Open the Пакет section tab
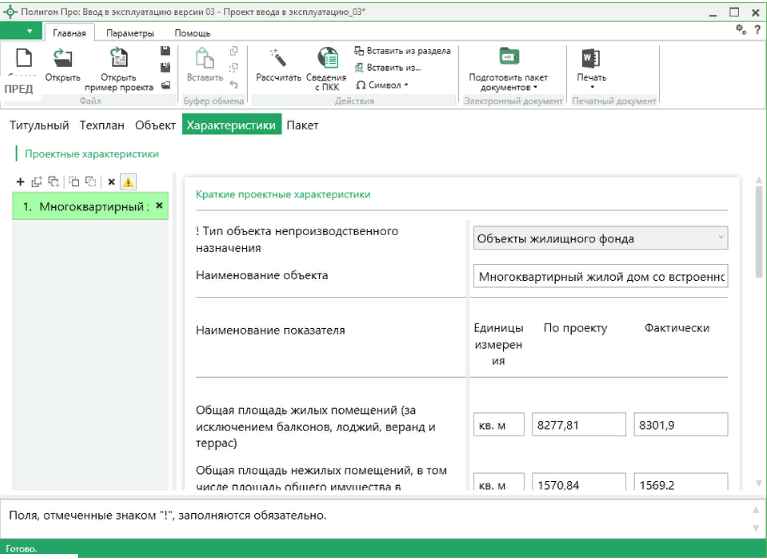The image size is (767, 559). click(302, 126)
